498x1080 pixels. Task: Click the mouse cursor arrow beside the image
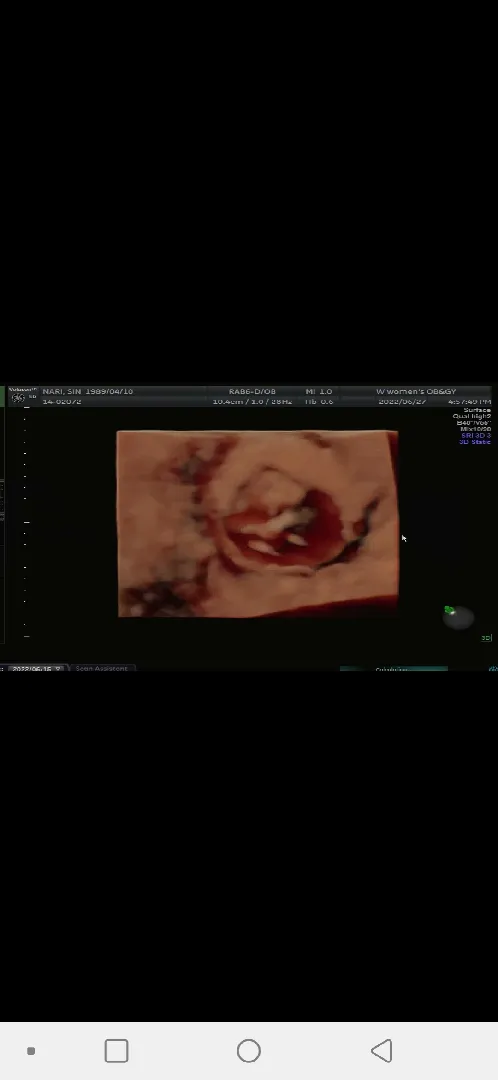pos(404,539)
